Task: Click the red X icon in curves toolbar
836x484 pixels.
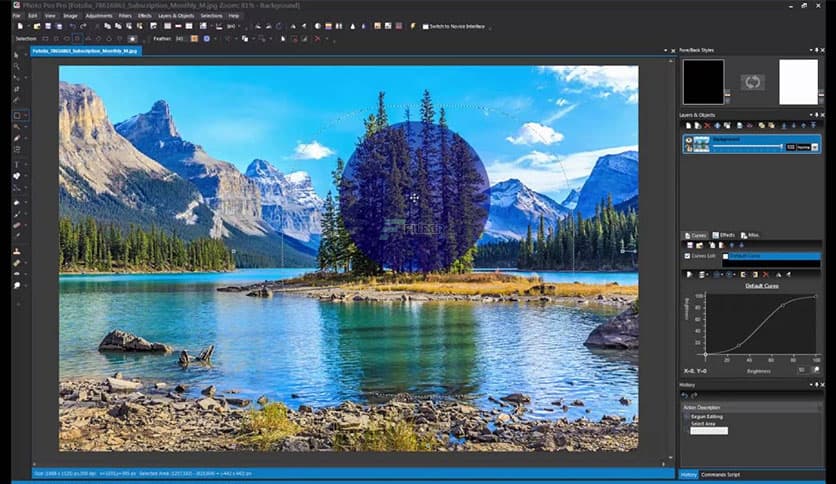Action: (x=766, y=275)
